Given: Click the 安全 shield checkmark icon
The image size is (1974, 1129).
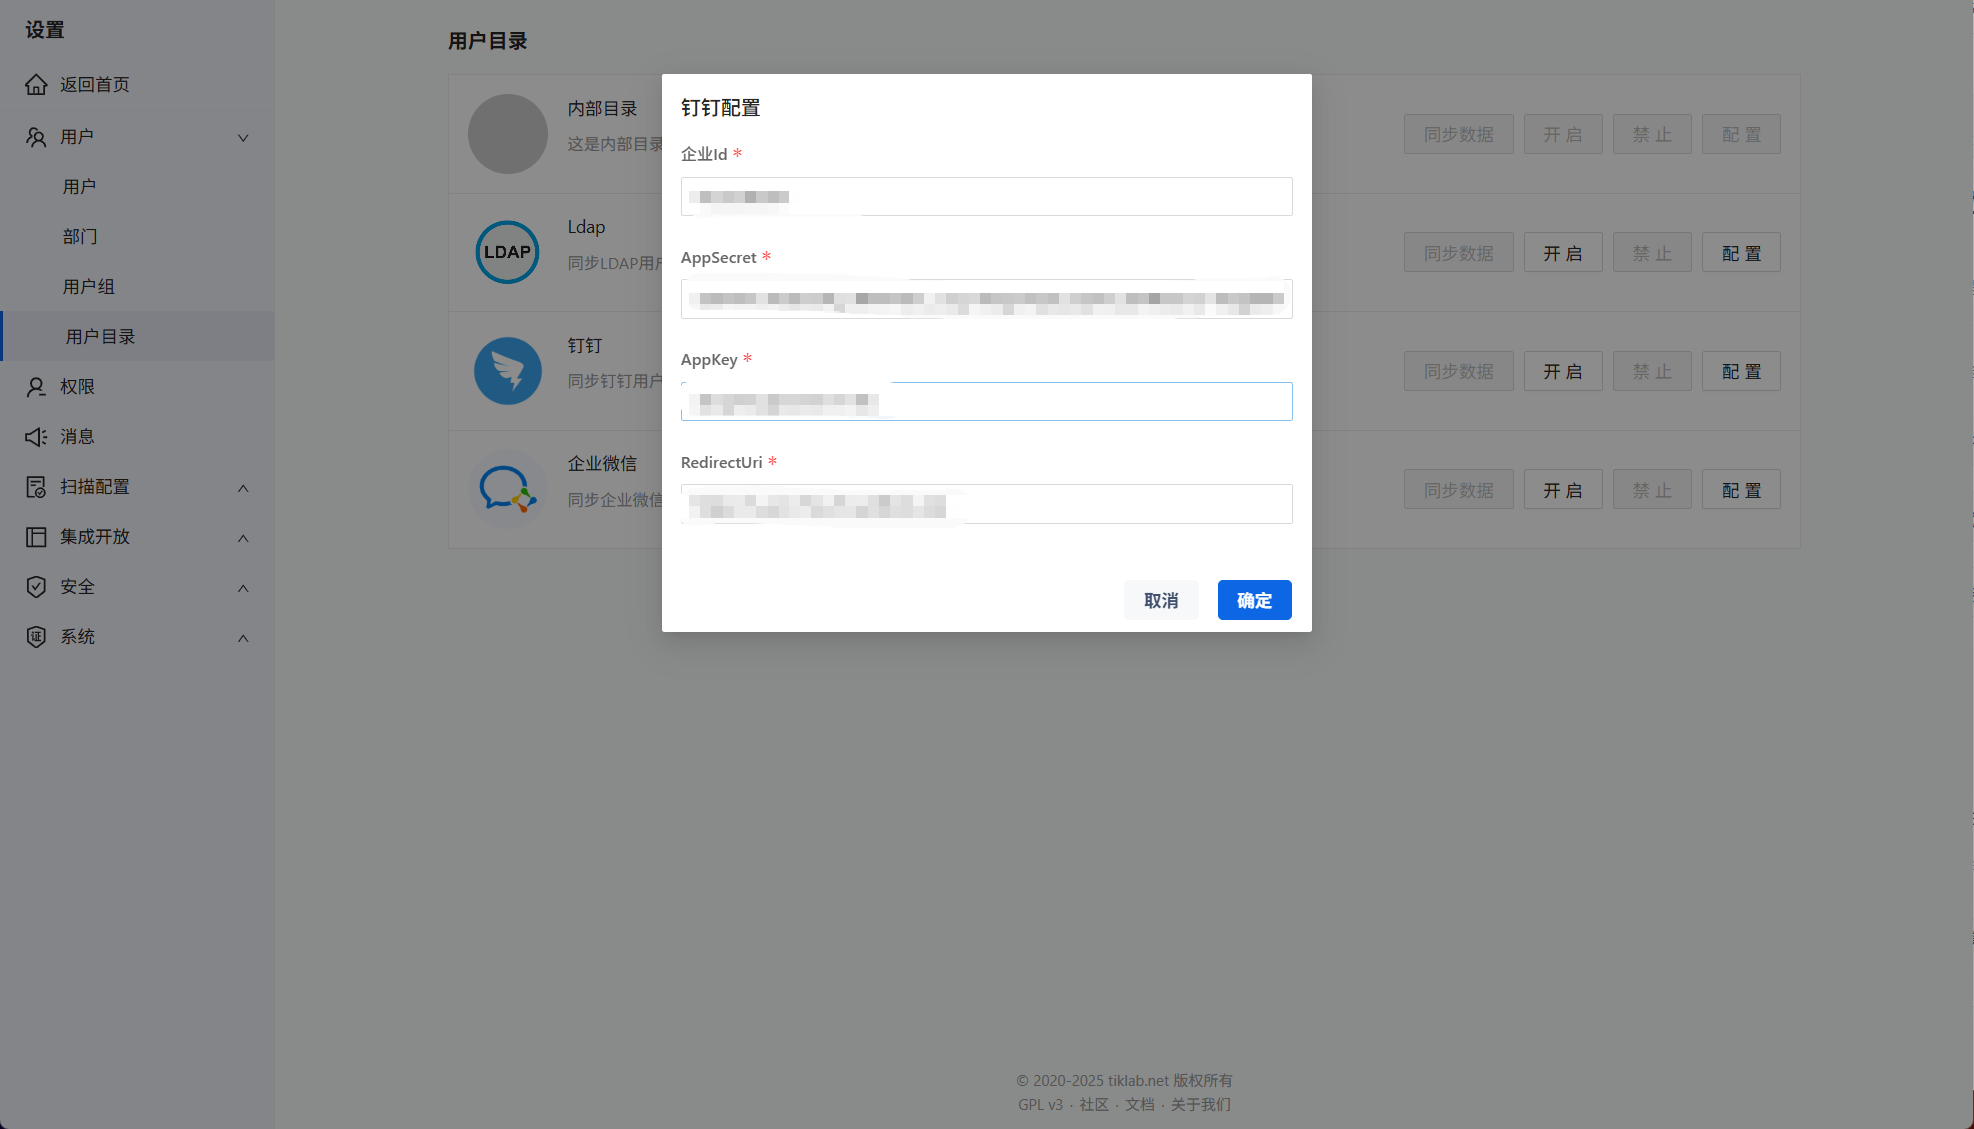Looking at the screenshot, I should click(x=36, y=587).
